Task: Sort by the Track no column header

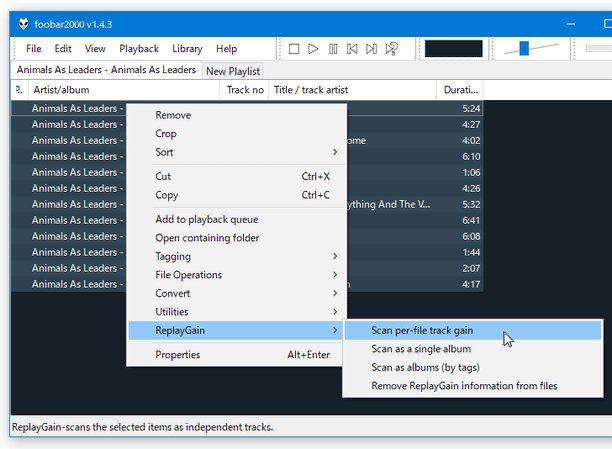Action: [x=245, y=90]
